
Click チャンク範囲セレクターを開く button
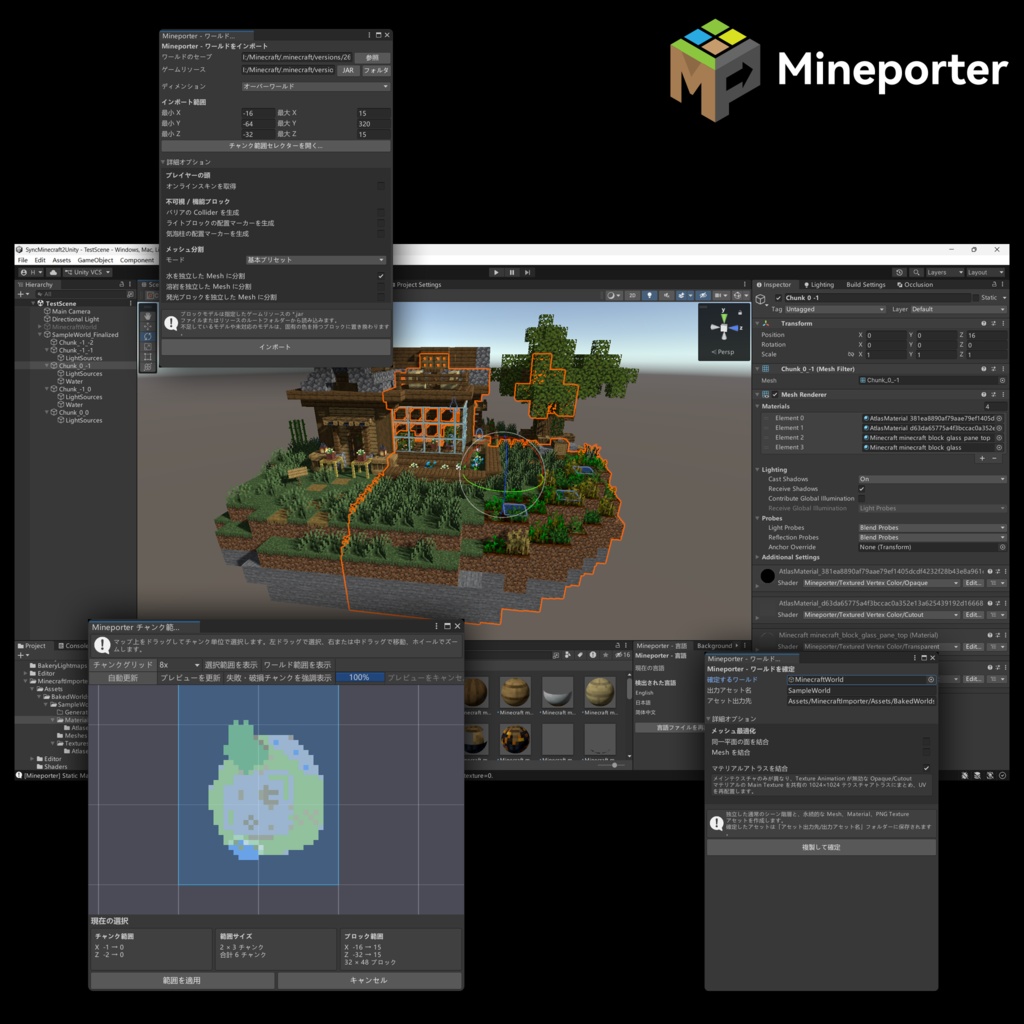coord(276,146)
